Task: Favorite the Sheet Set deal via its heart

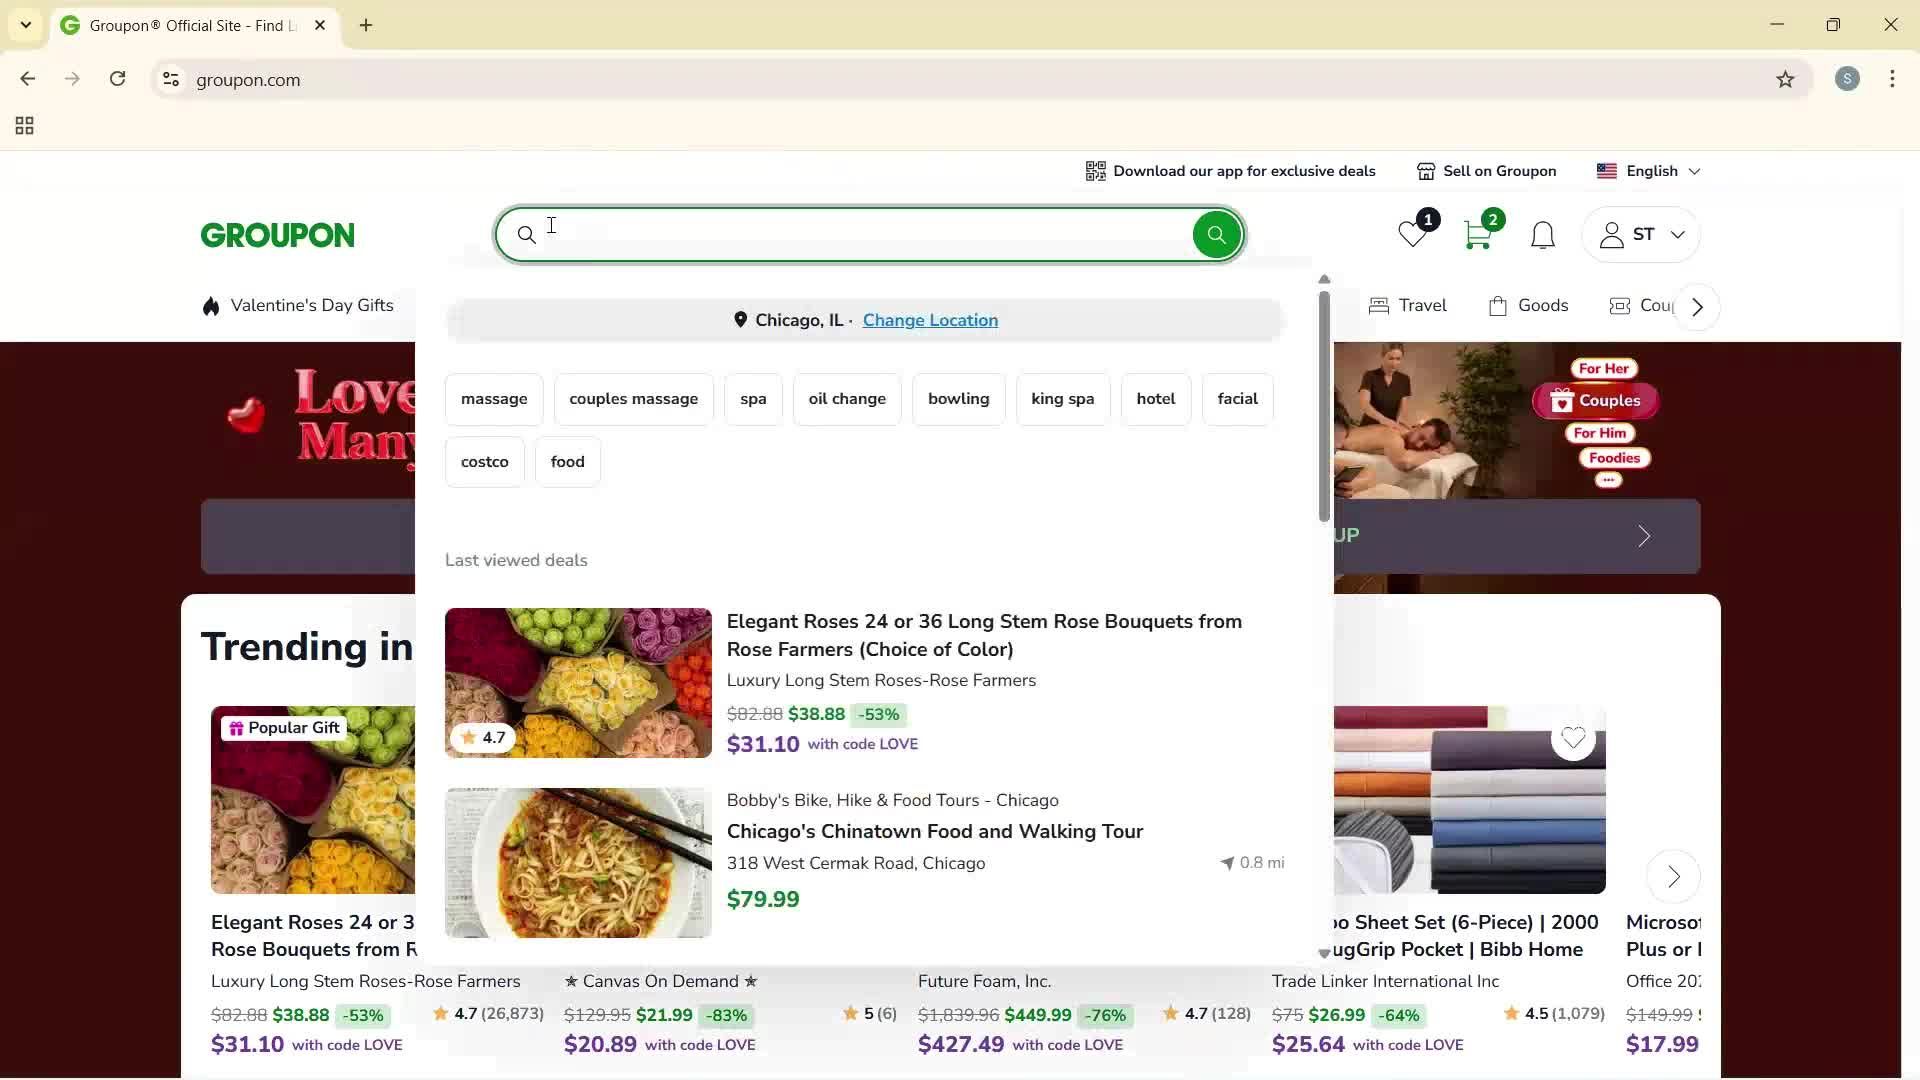Action: coord(1572,738)
